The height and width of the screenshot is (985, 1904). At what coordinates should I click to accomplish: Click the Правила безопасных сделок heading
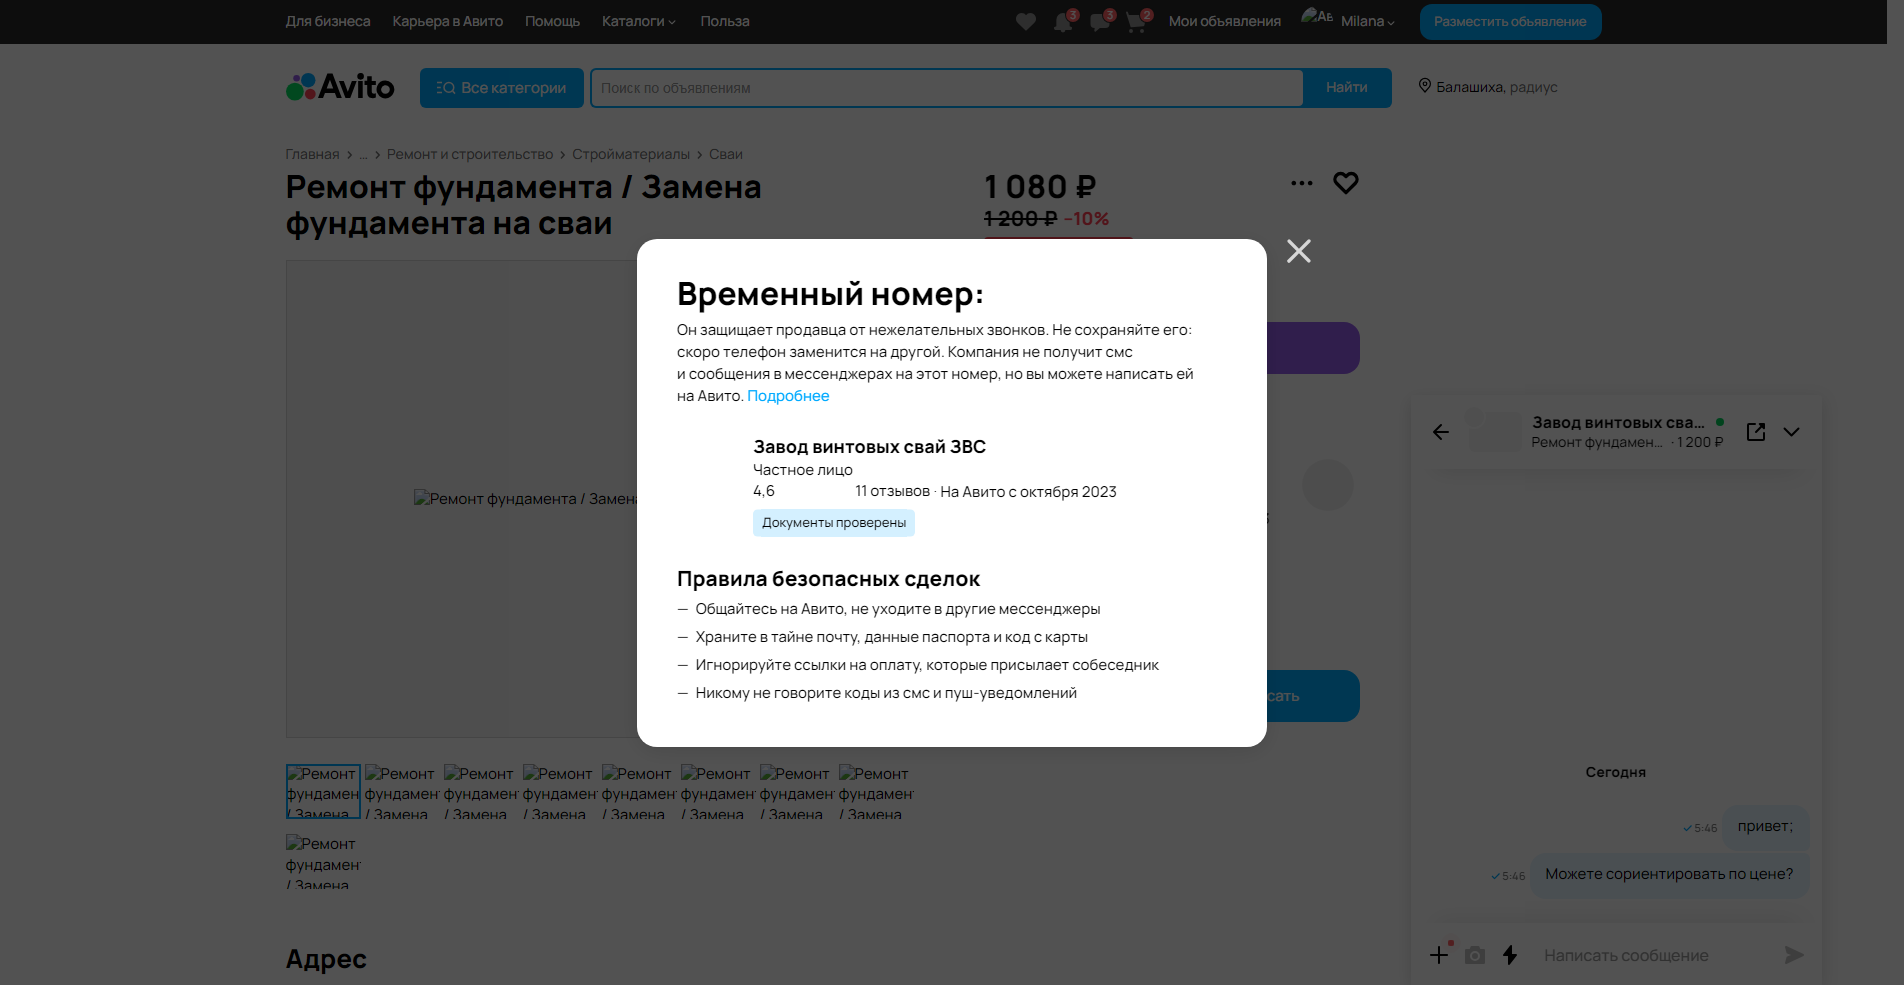coord(828,579)
